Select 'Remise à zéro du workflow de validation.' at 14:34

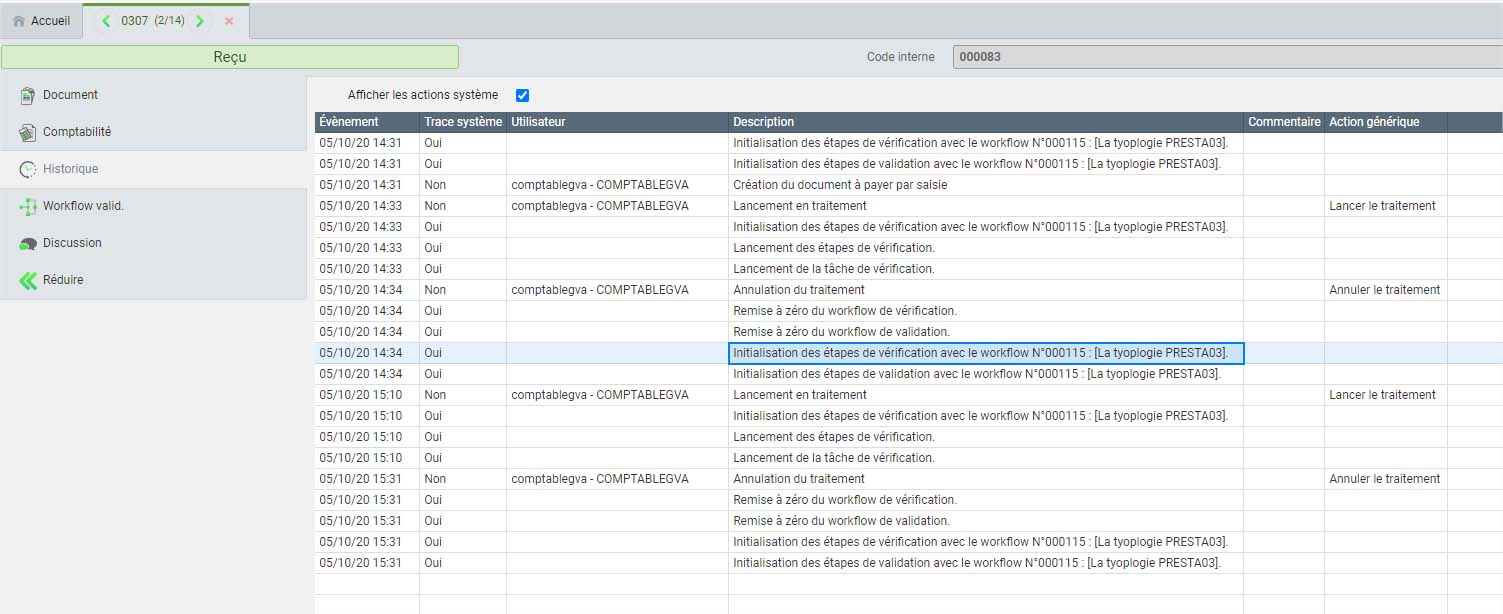click(841, 332)
